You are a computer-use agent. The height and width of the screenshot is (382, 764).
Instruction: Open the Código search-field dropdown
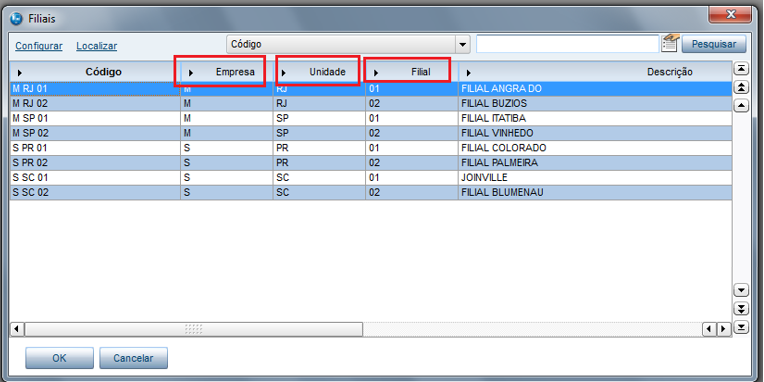coord(462,44)
